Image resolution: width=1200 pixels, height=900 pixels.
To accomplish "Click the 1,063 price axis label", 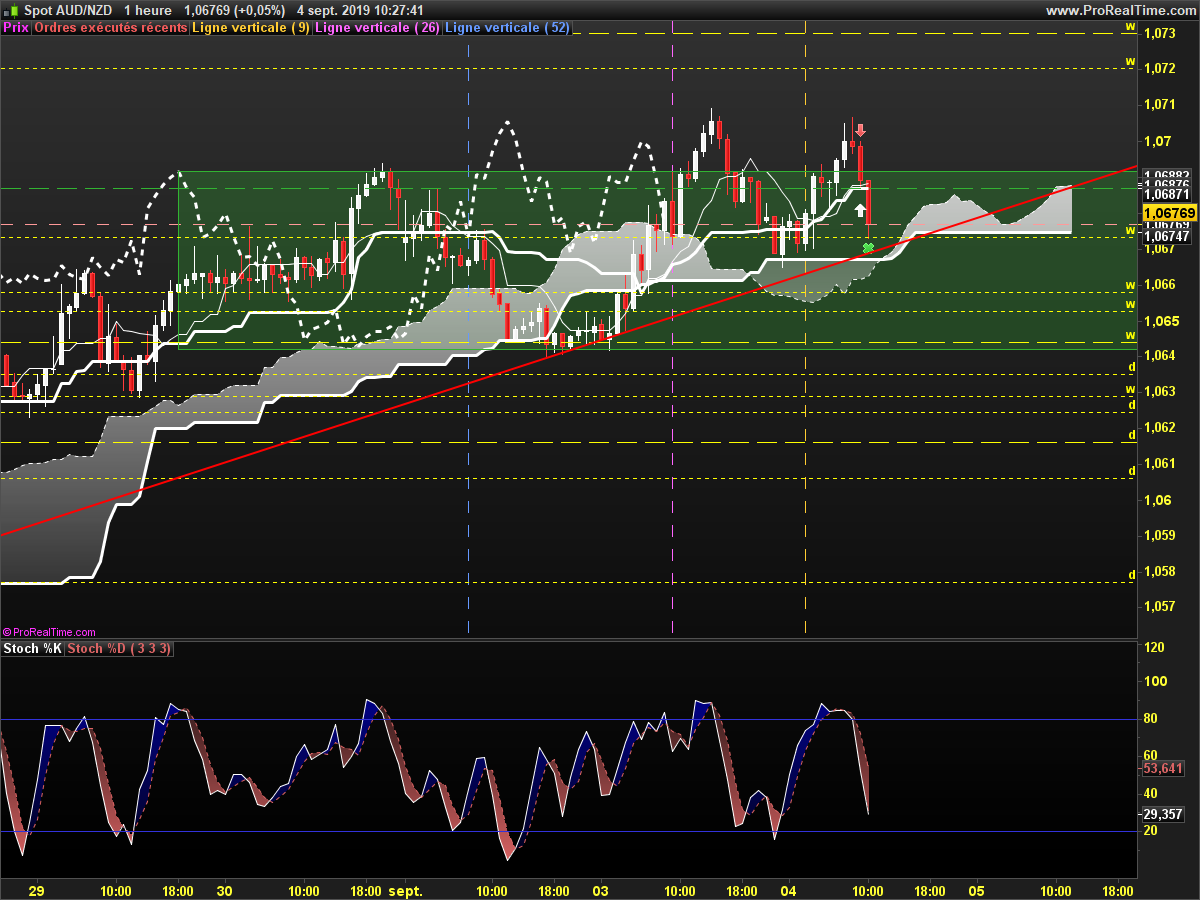I will [x=1160, y=391].
